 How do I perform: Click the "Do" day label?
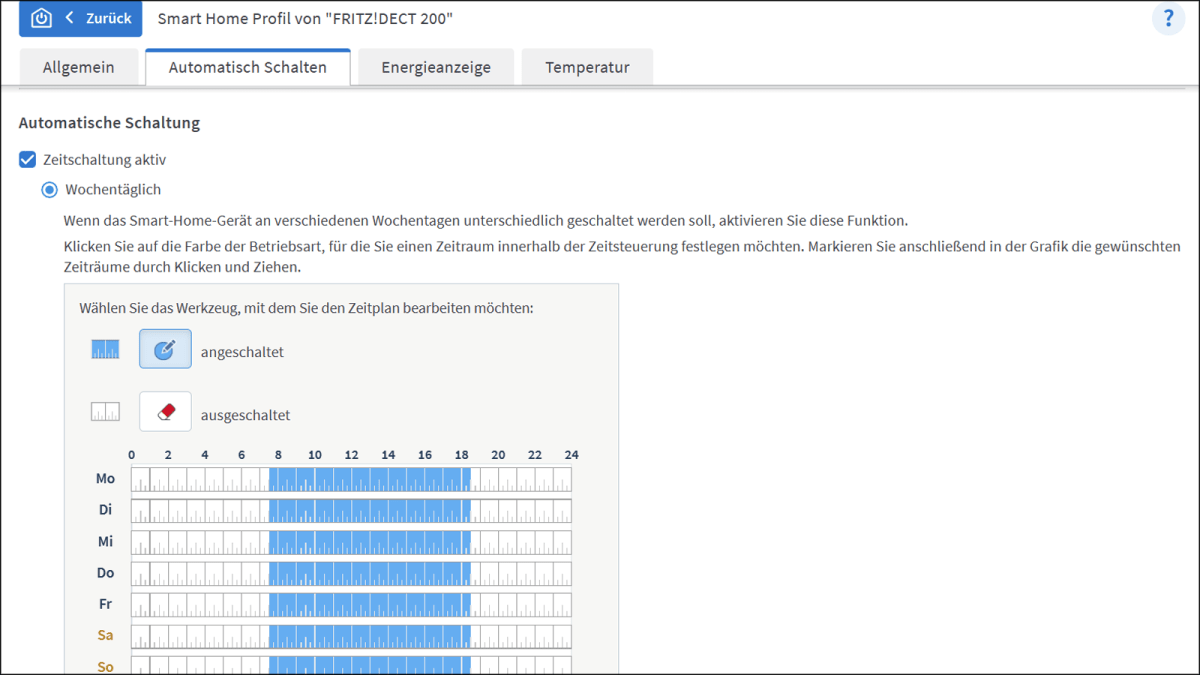(105, 572)
